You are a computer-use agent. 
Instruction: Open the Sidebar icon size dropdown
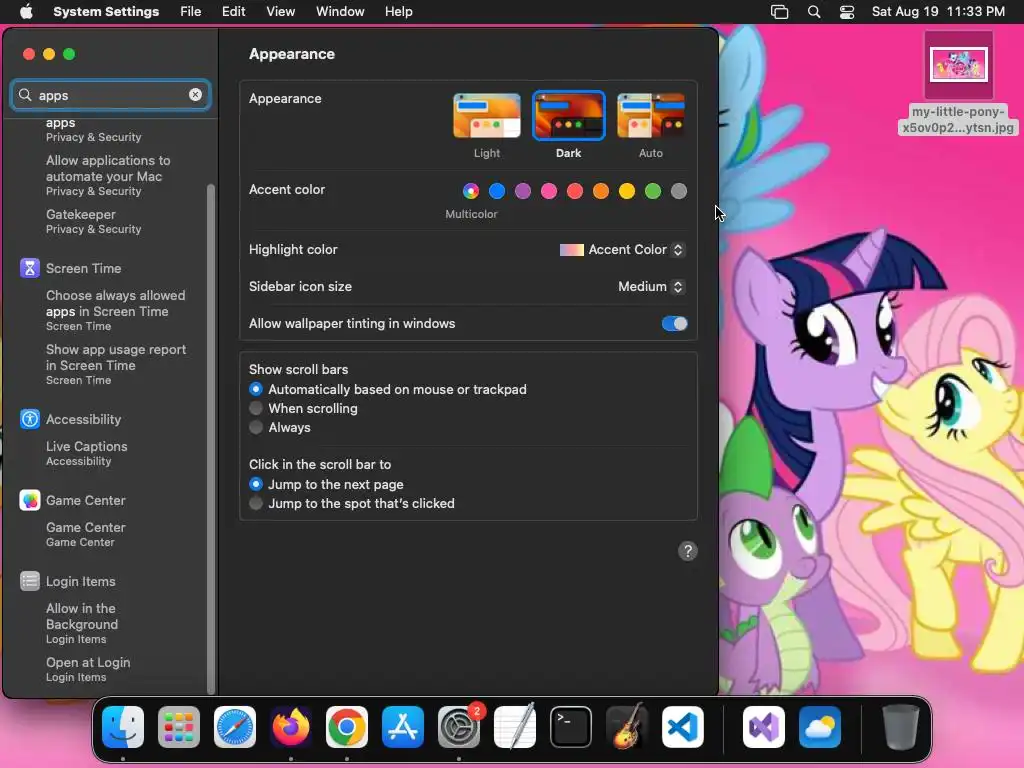(x=651, y=287)
